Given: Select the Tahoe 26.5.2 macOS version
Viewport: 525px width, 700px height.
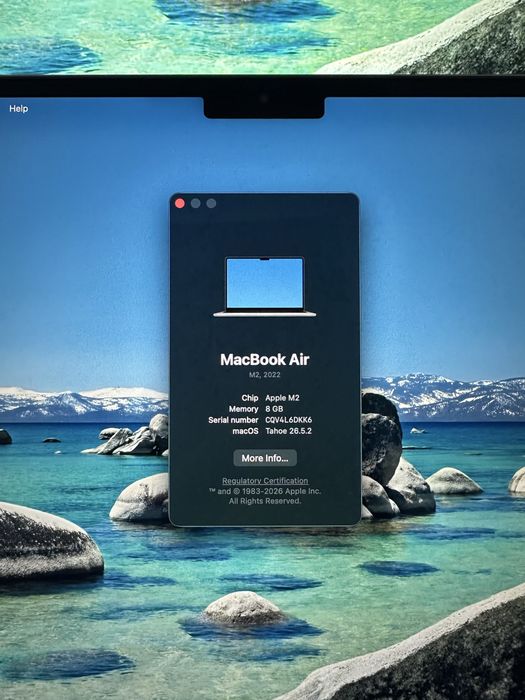Looking at the screenshot, I should (288, 431).
